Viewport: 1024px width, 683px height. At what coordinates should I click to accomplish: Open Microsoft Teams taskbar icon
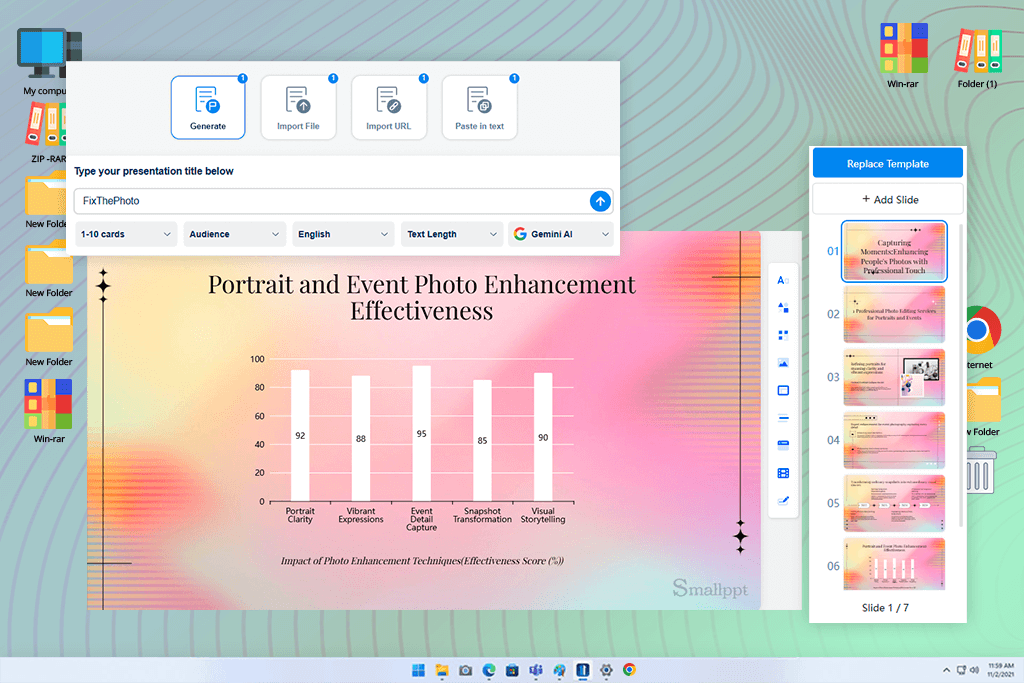coord(536,670)
